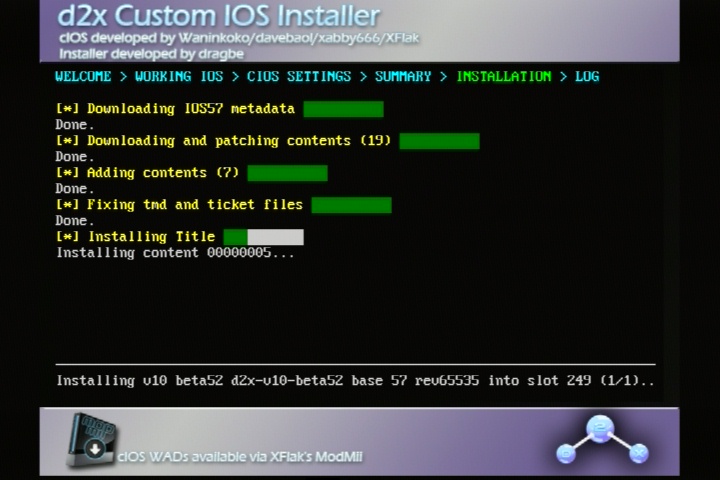Click the cIOS developers credit line
The image size is (720, 480).
click(x=239, y=38)
